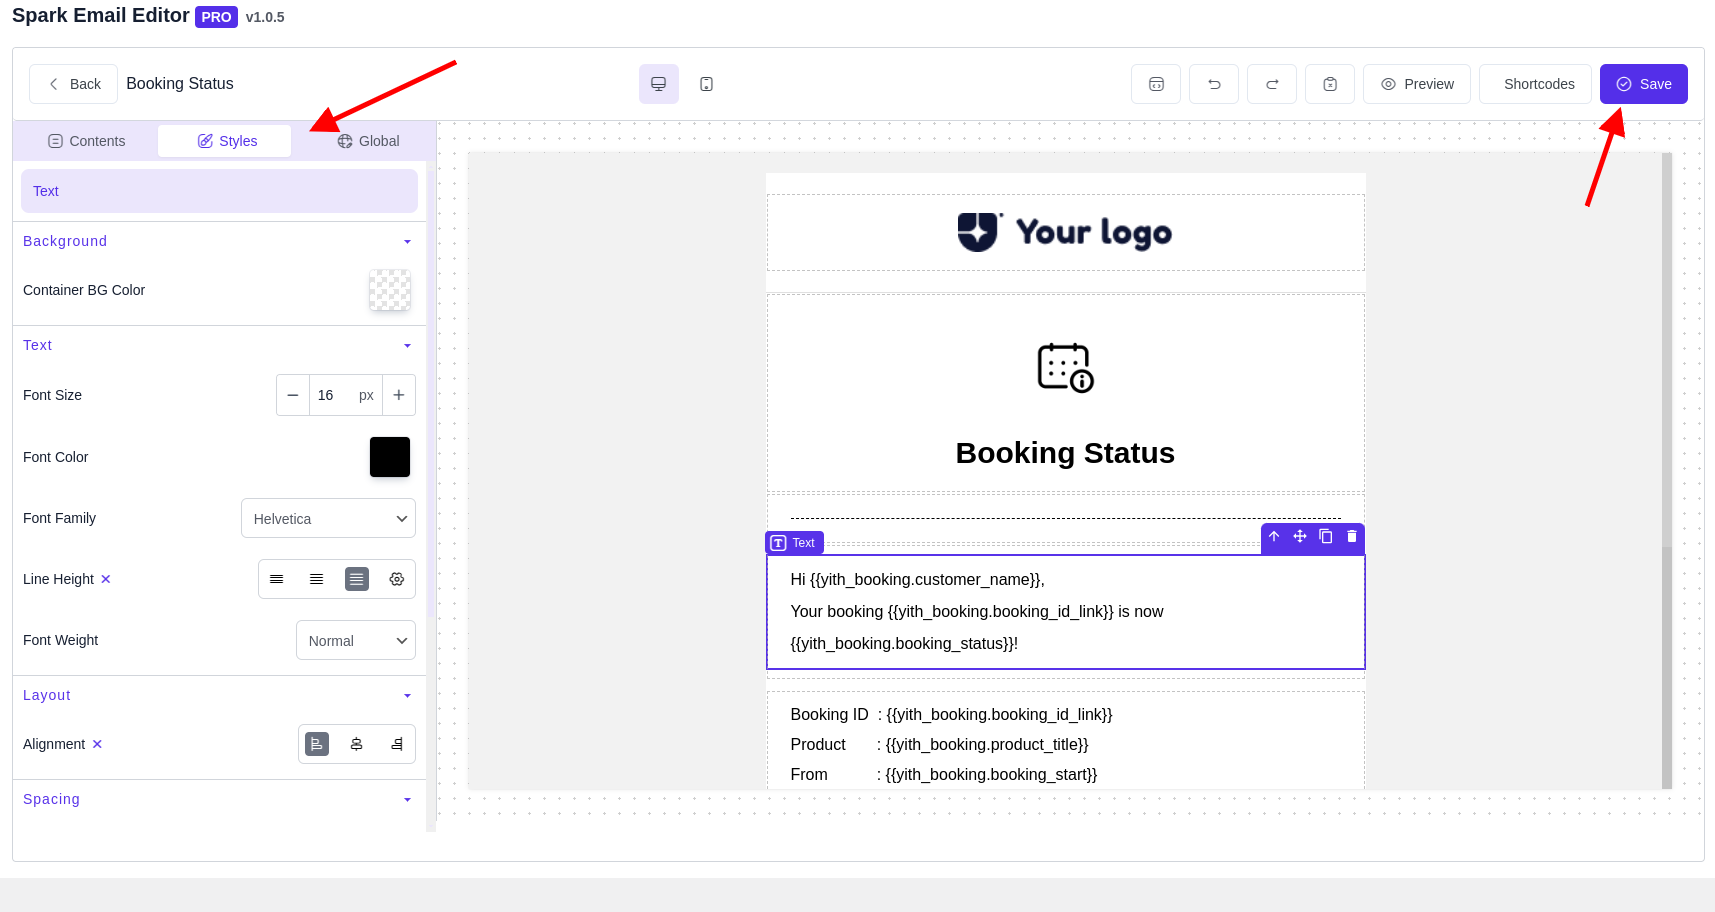Save the email template
This screenshot has width=1715, height=912.
1643,84
